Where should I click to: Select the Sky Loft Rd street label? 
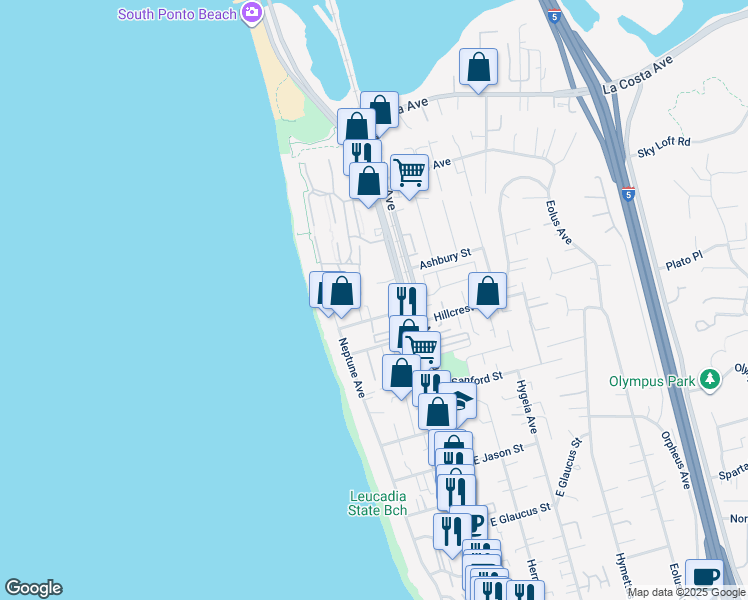[664, 147]
